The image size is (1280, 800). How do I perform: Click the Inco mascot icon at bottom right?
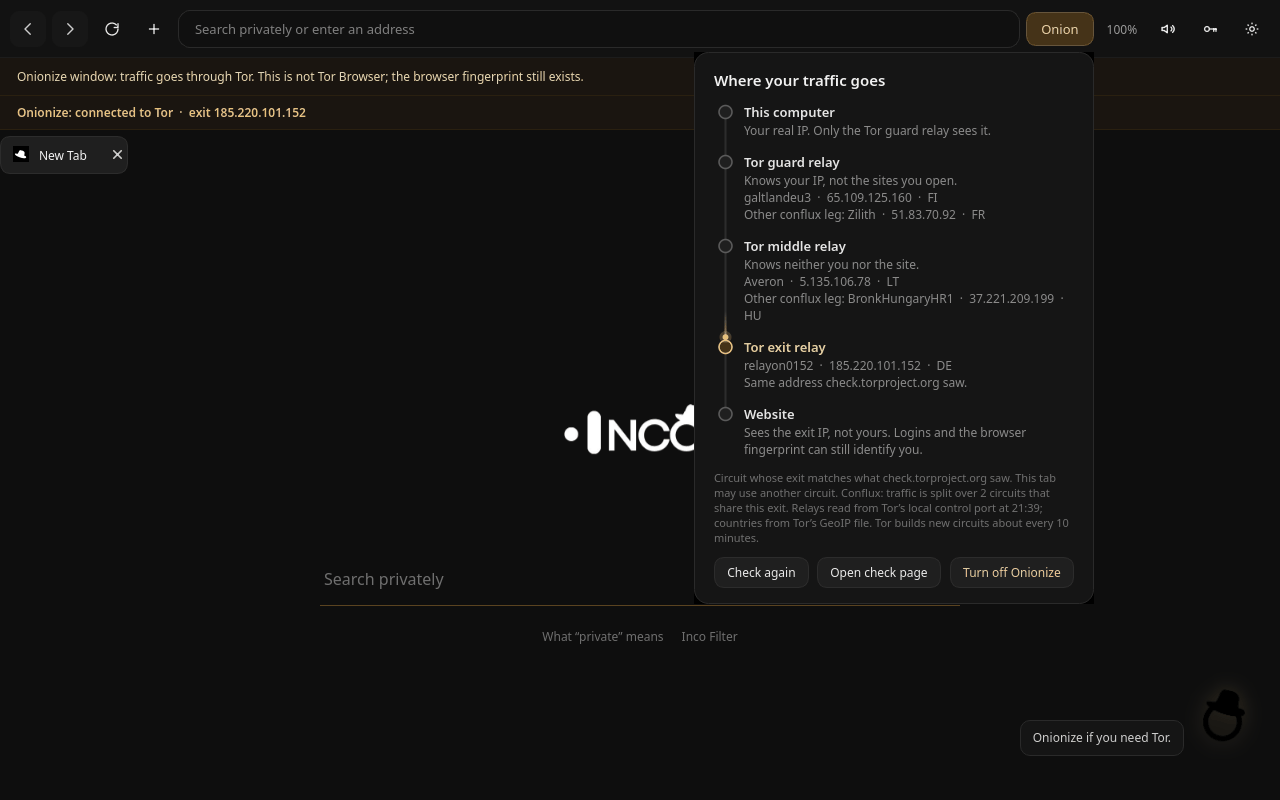coord(1223,715)
